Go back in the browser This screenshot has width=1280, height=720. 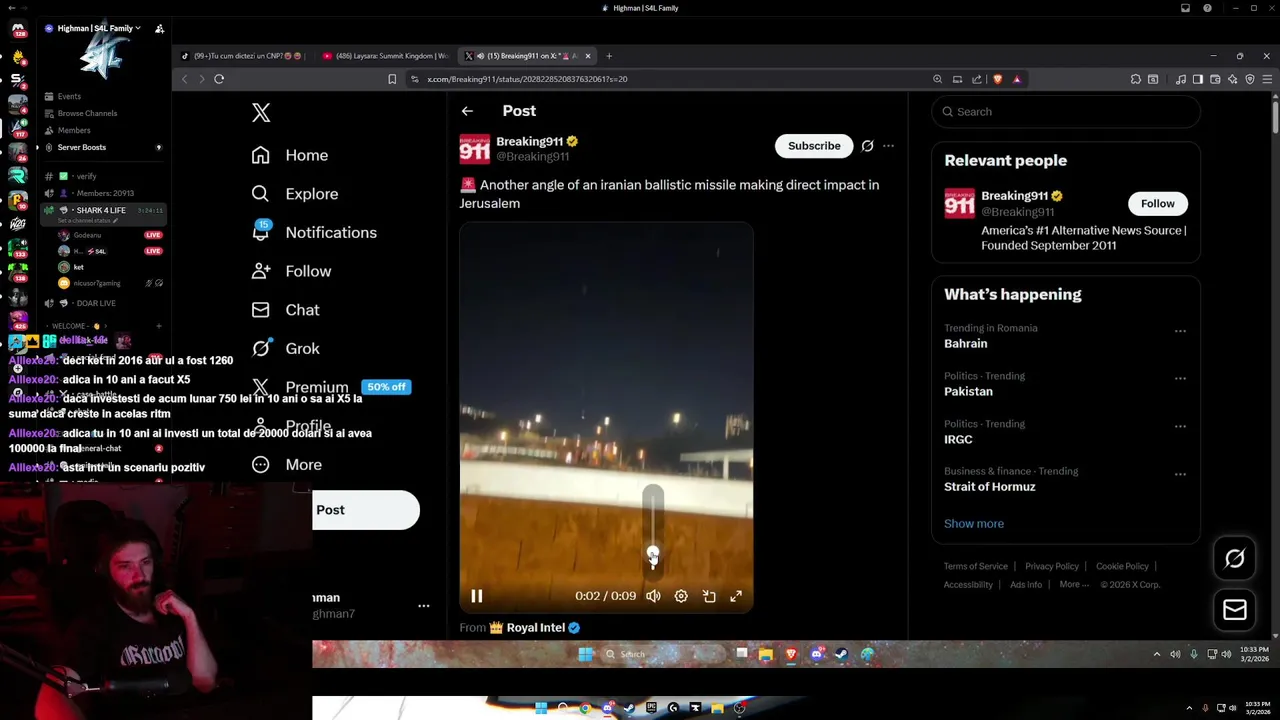tap(184, 79)
